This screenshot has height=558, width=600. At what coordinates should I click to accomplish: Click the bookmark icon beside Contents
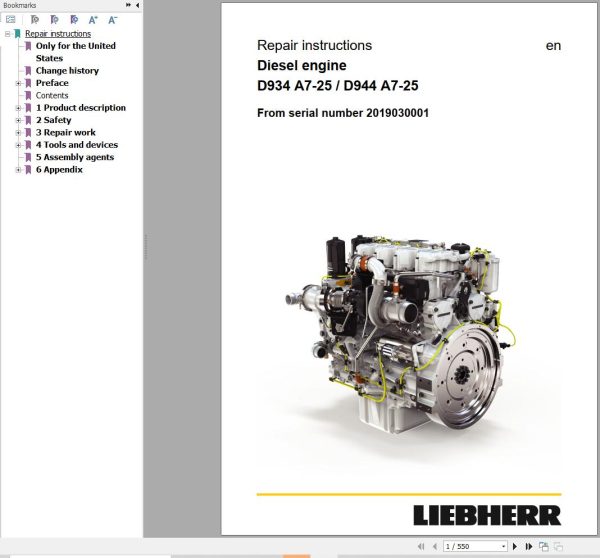tap(28, 95)
